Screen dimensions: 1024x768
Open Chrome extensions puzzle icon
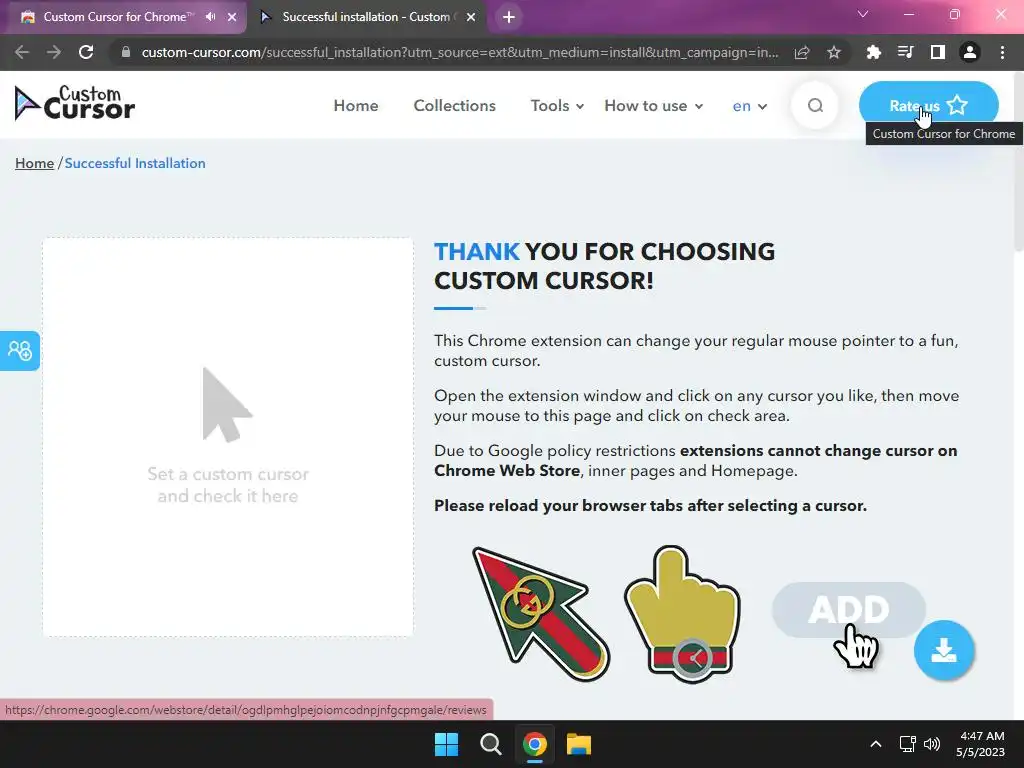click(873, 52)
